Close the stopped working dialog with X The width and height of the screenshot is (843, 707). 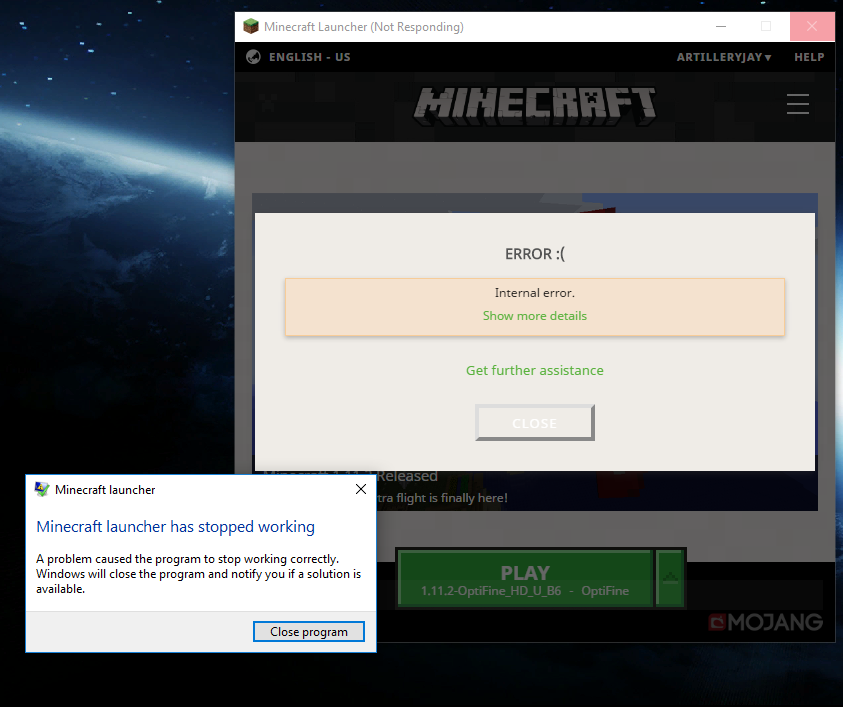point(361,489)
